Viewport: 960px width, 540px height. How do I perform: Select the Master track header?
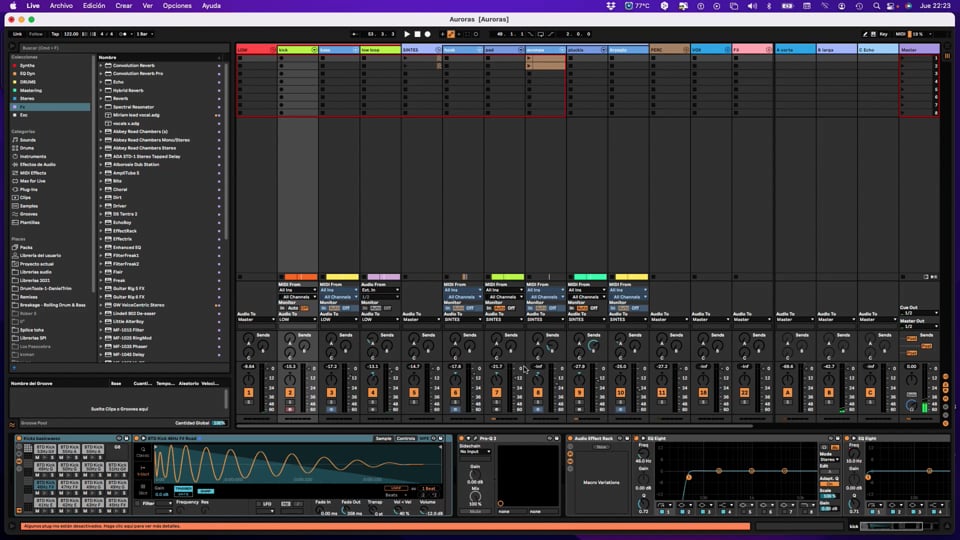tap(918, 50)
